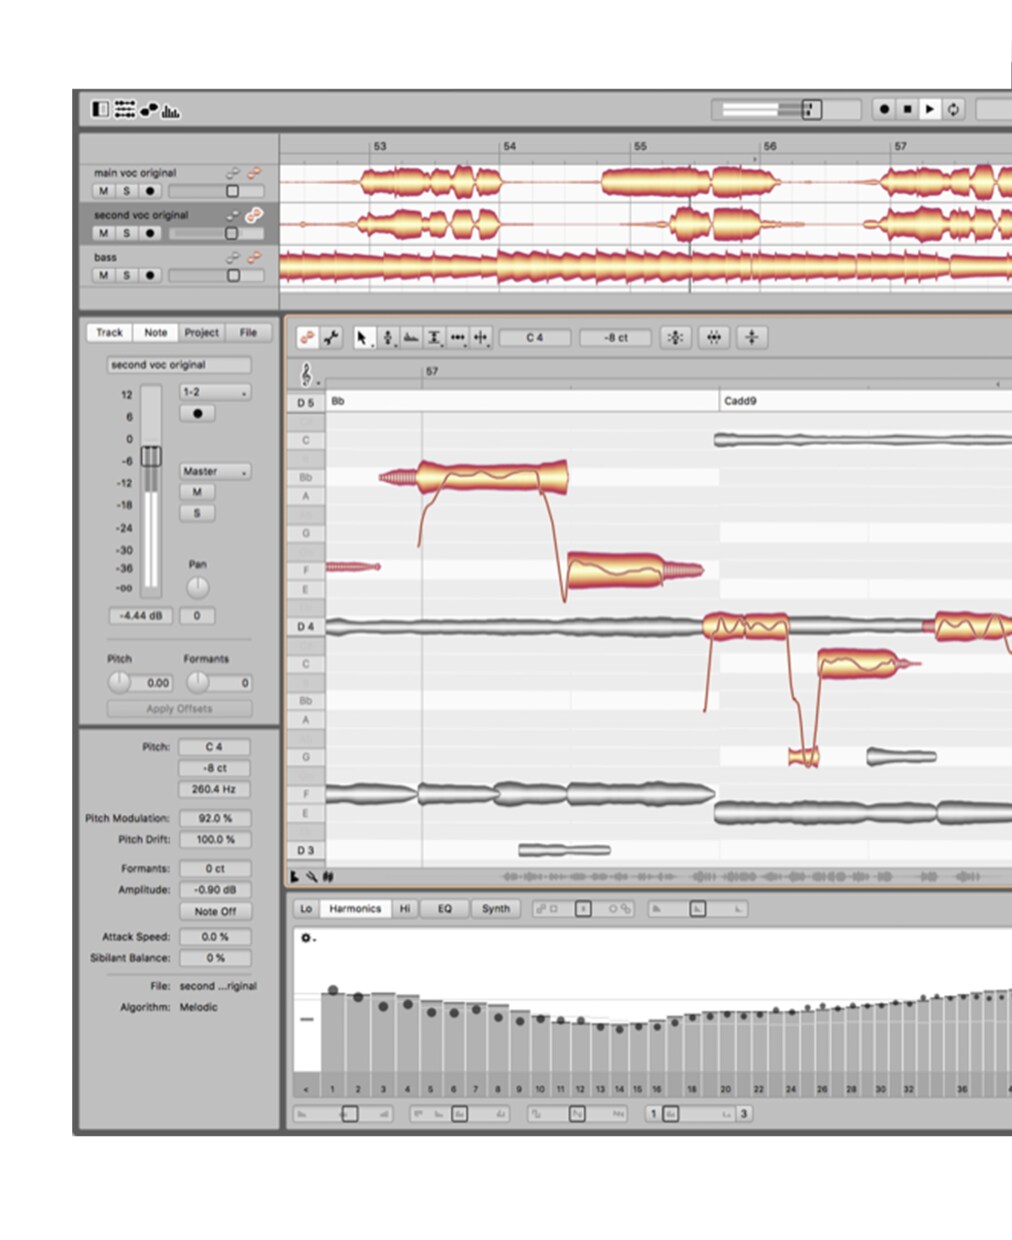Switch to the Note tab
The image size is (1012, 1240).
[x=156, y=332]
